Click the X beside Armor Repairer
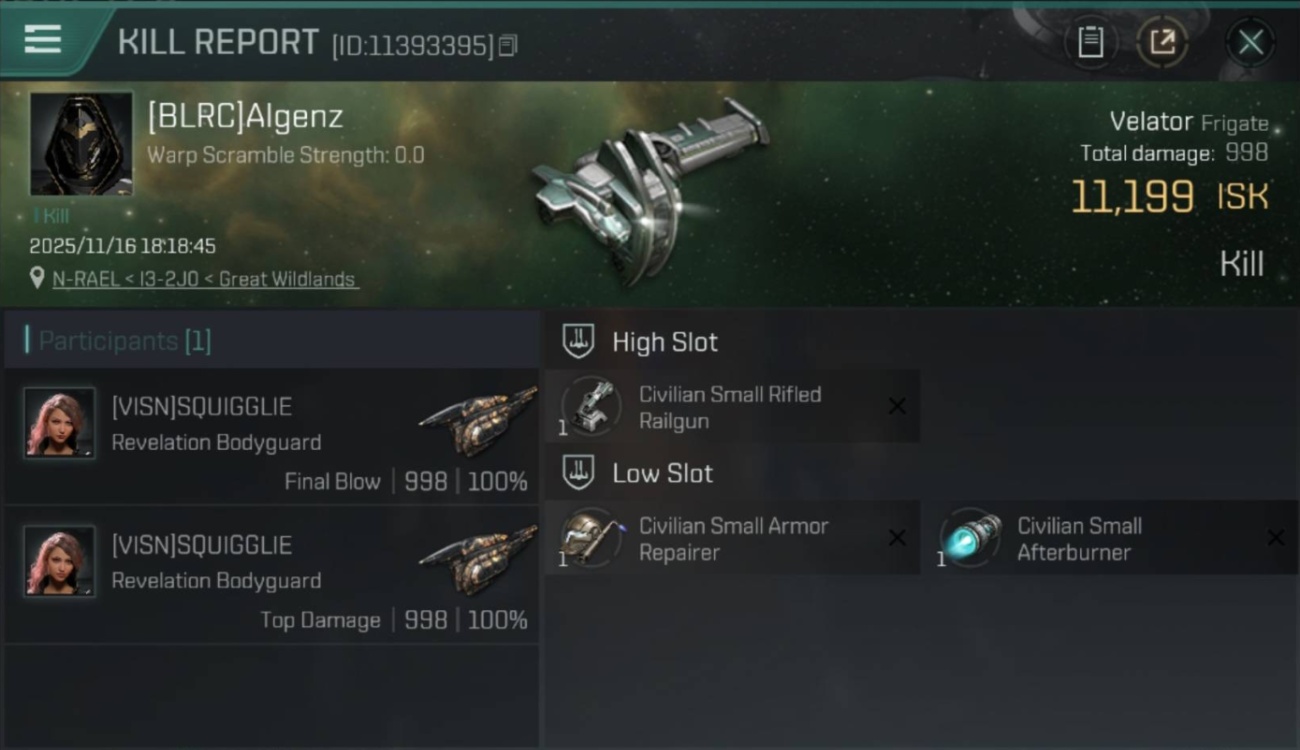This screenshot has width=1300, height=750. tap(897, 538)
